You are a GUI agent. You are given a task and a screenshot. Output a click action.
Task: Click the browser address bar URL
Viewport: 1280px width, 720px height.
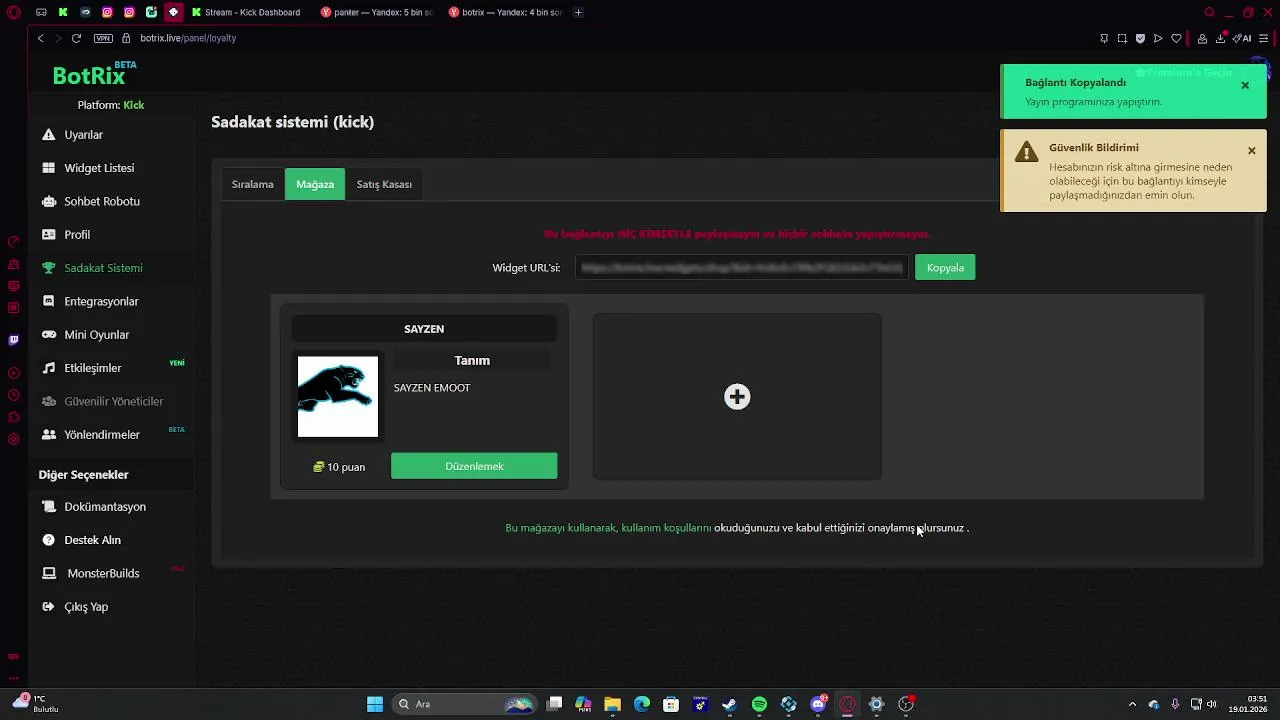click(x=188, y=38)
